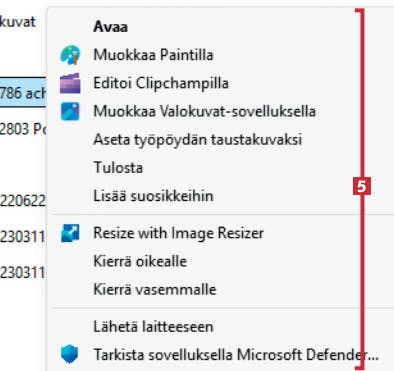Select the highlighted file starting with 786

[23, 92]
